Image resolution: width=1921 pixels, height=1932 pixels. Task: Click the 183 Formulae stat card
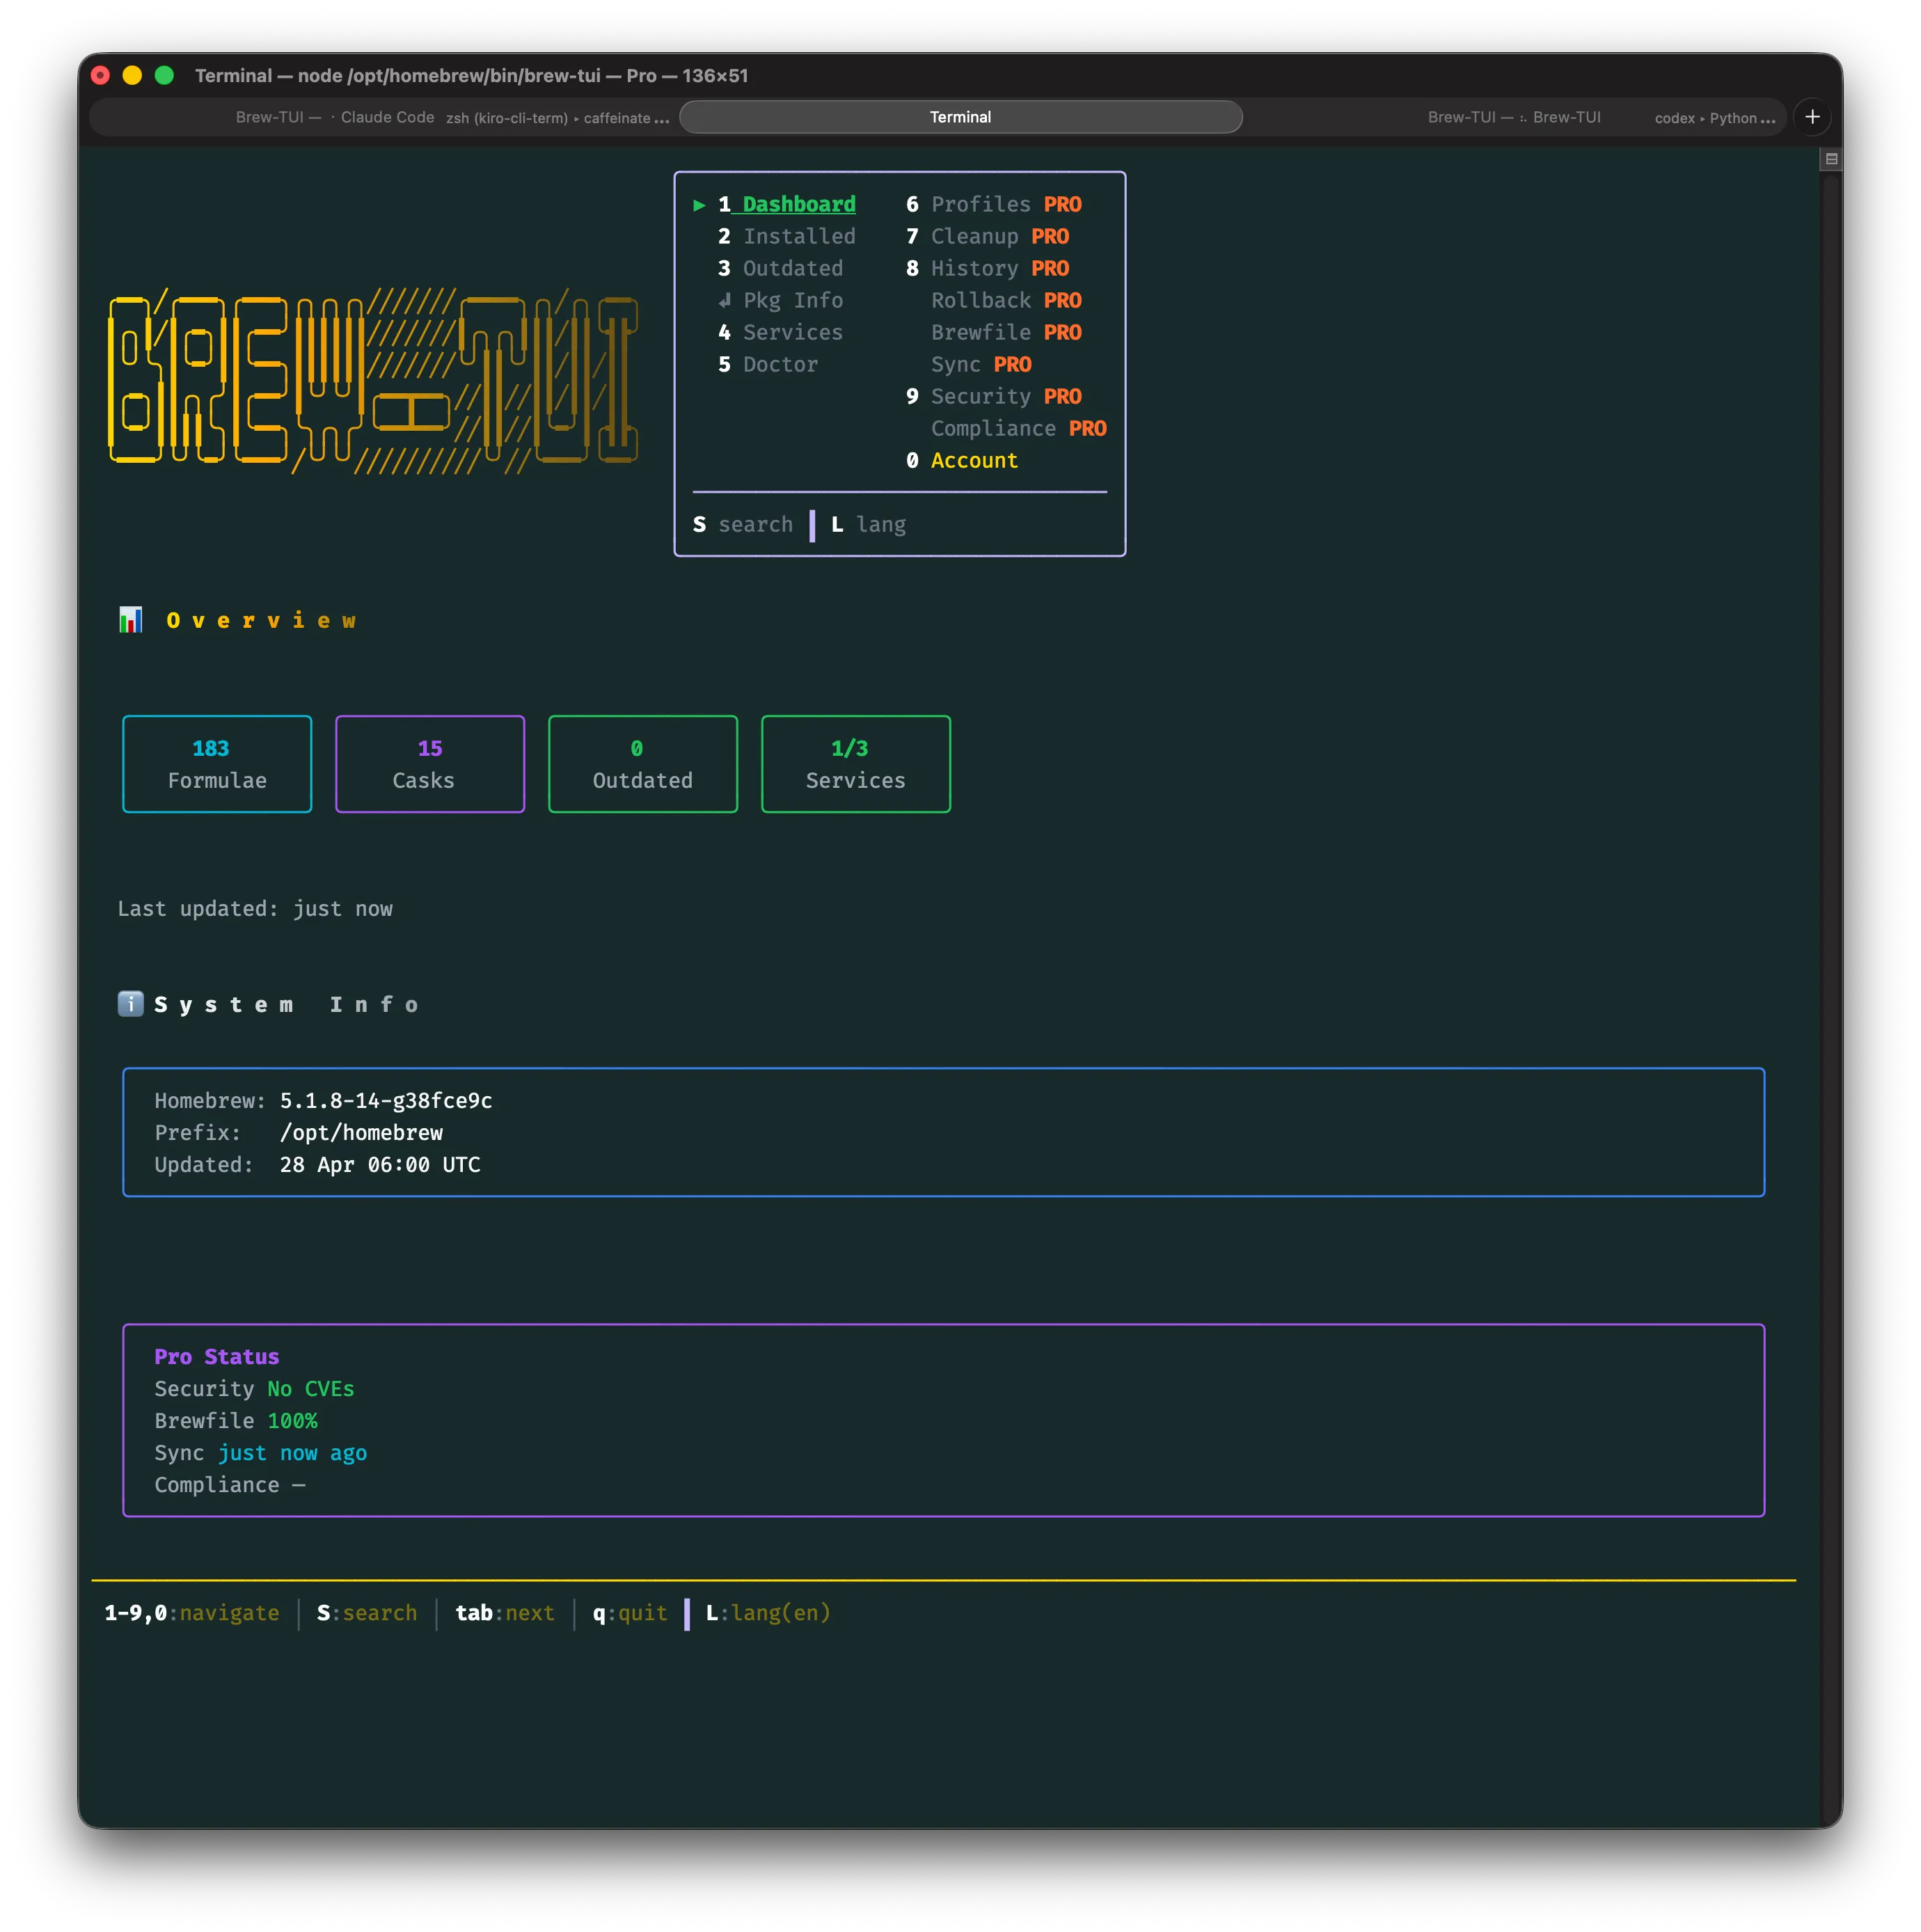coord(217,764)
